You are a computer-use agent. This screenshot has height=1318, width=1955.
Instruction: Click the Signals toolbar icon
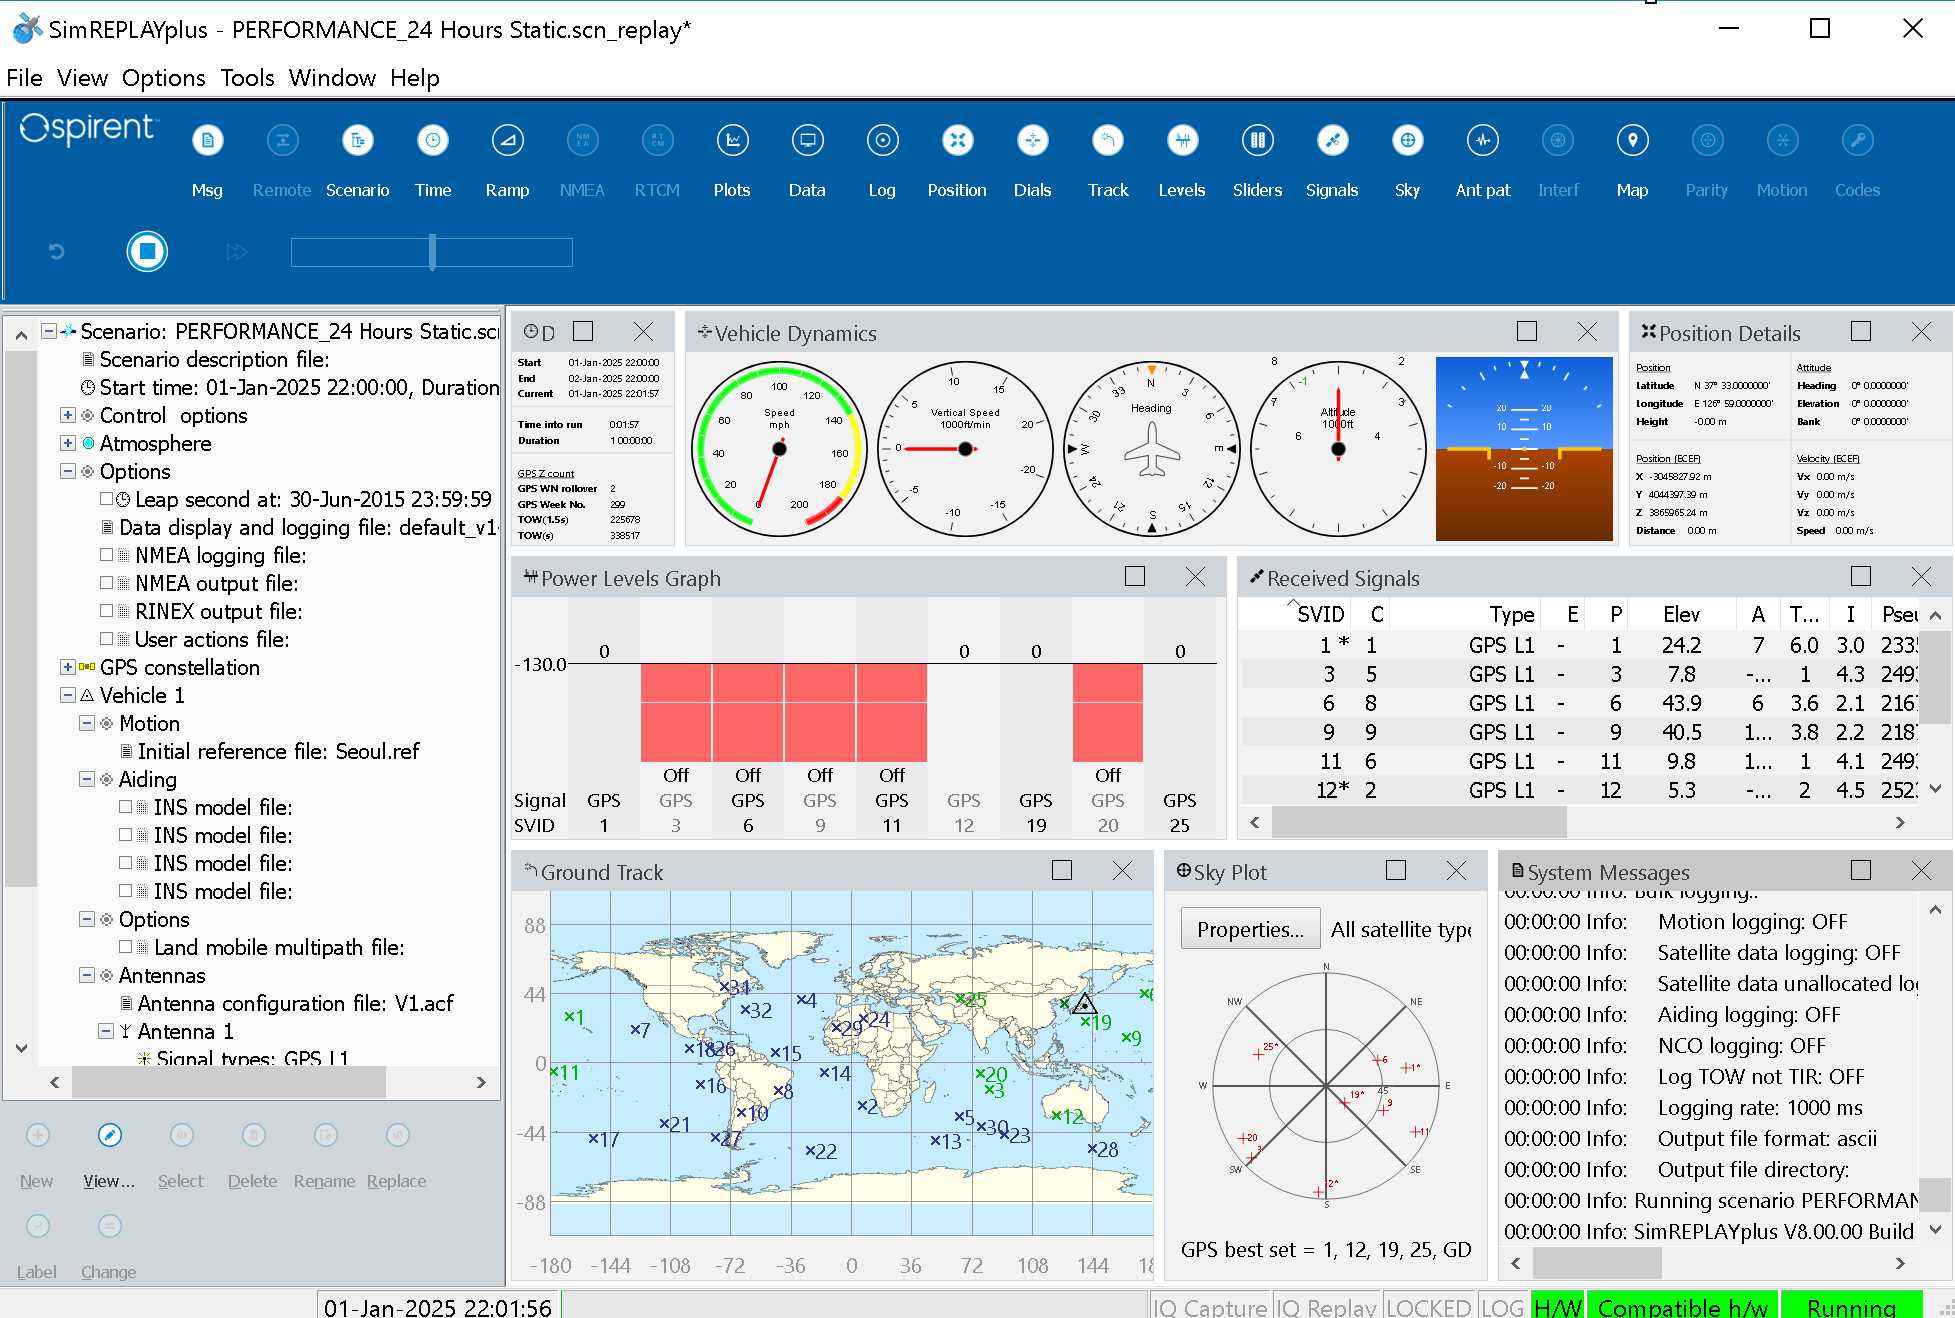(1332, 141)
